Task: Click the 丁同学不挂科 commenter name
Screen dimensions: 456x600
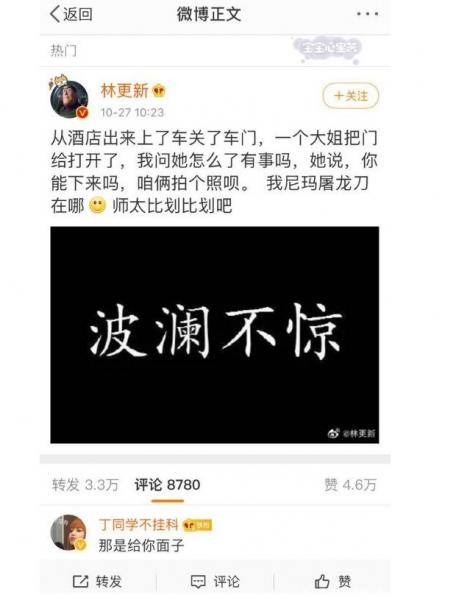Action: [x=138, y=525]
